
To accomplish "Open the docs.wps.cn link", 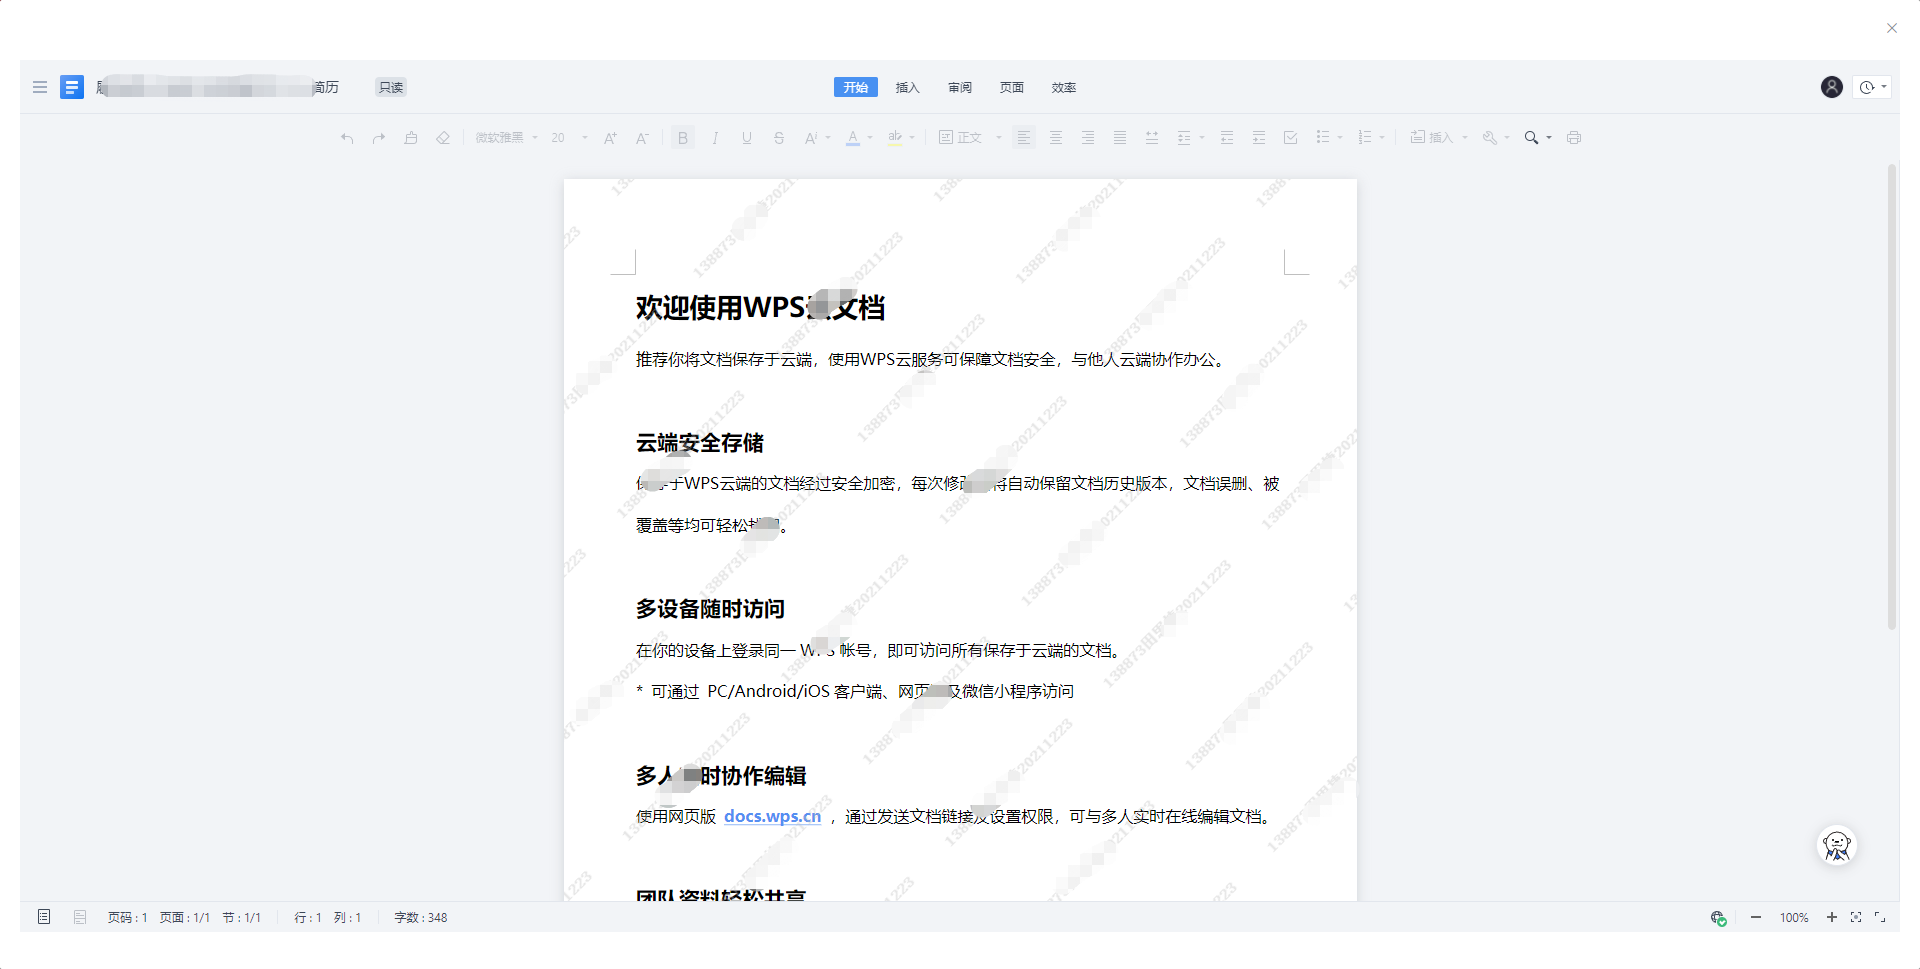I will [x=772, y=816].
